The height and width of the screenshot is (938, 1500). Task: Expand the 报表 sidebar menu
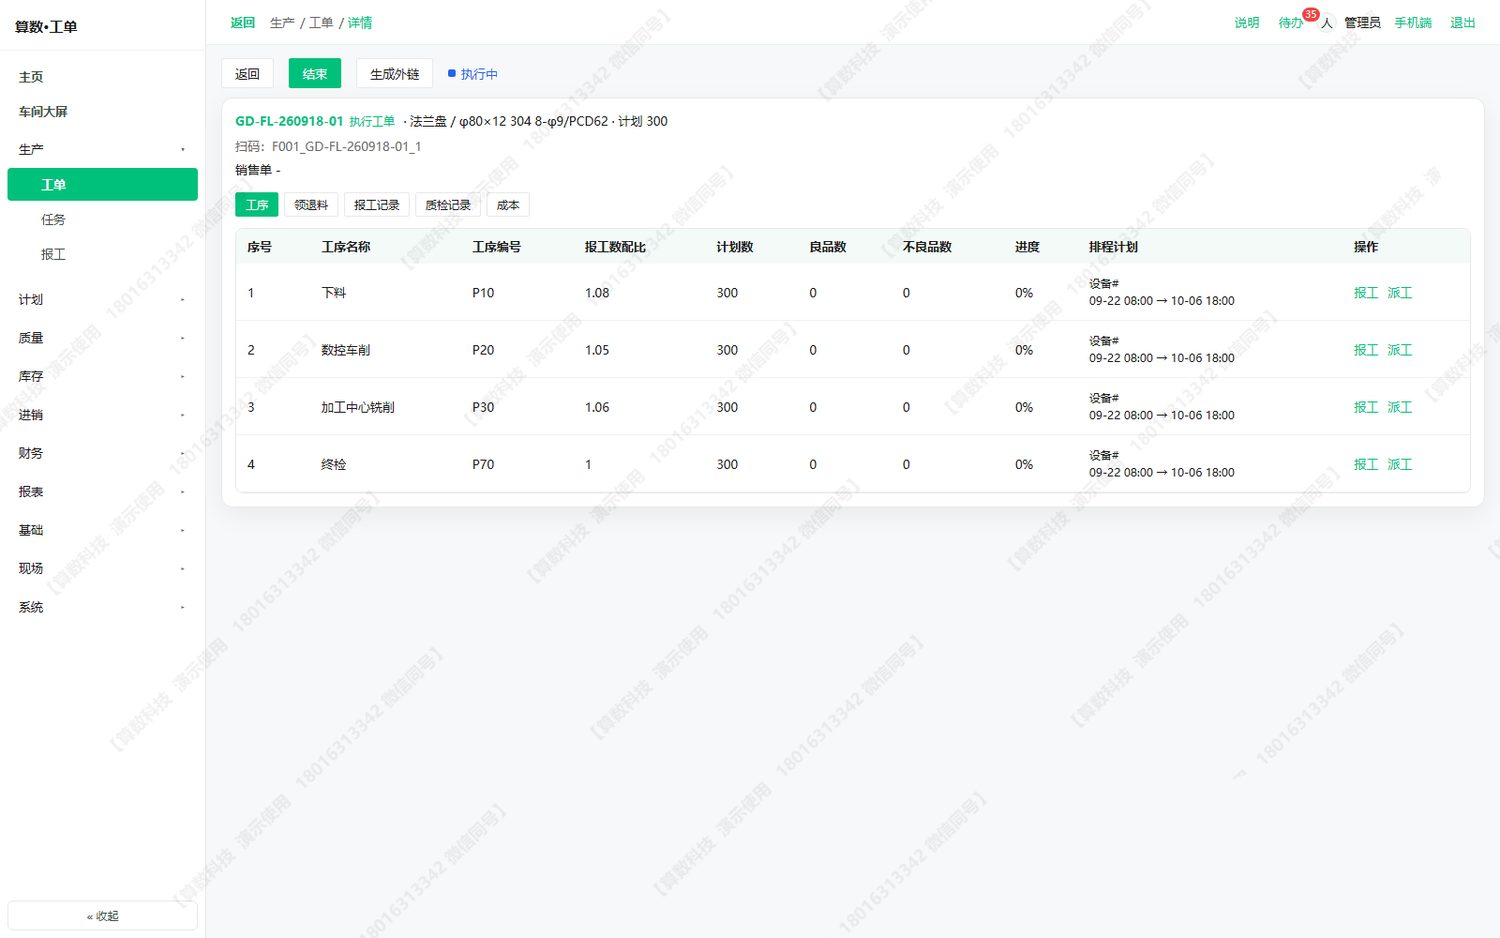tap(102, 491)
